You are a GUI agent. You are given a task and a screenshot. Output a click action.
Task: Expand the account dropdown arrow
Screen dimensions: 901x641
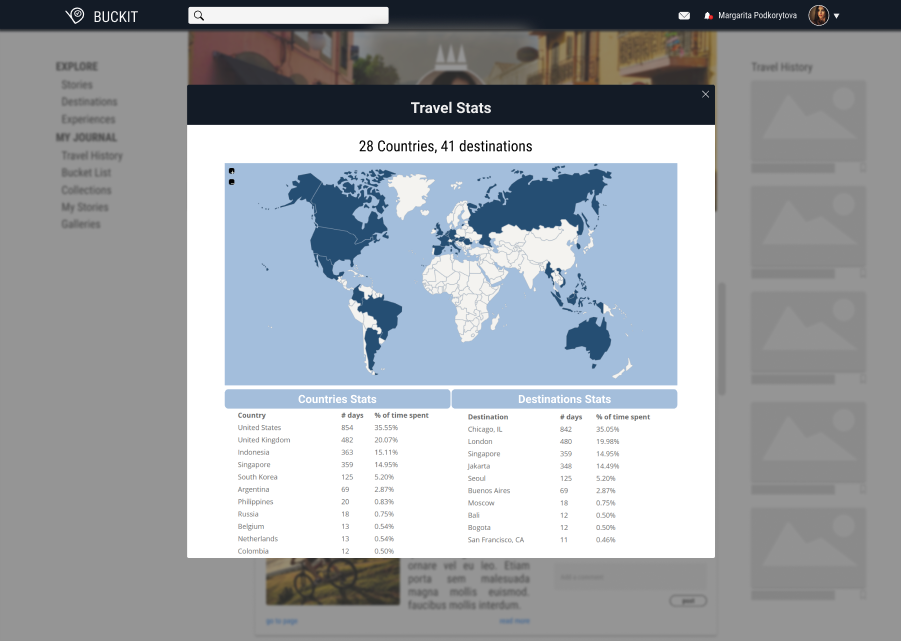point(837,16)
